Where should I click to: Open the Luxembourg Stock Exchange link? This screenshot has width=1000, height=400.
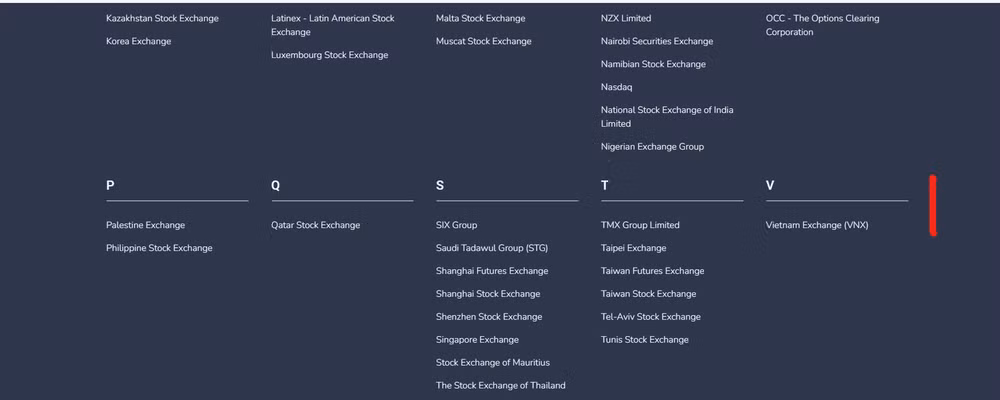point(330,56)
